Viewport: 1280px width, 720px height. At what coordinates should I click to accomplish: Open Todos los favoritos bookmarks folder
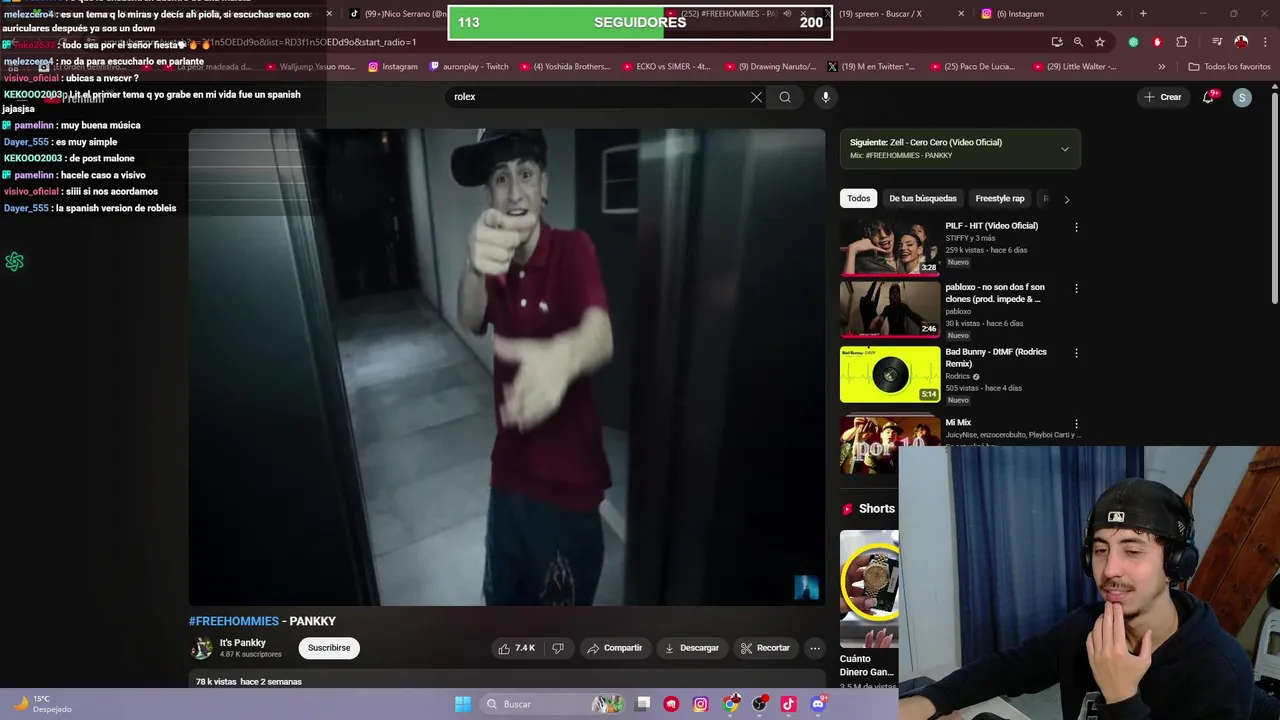(1229, 67)
